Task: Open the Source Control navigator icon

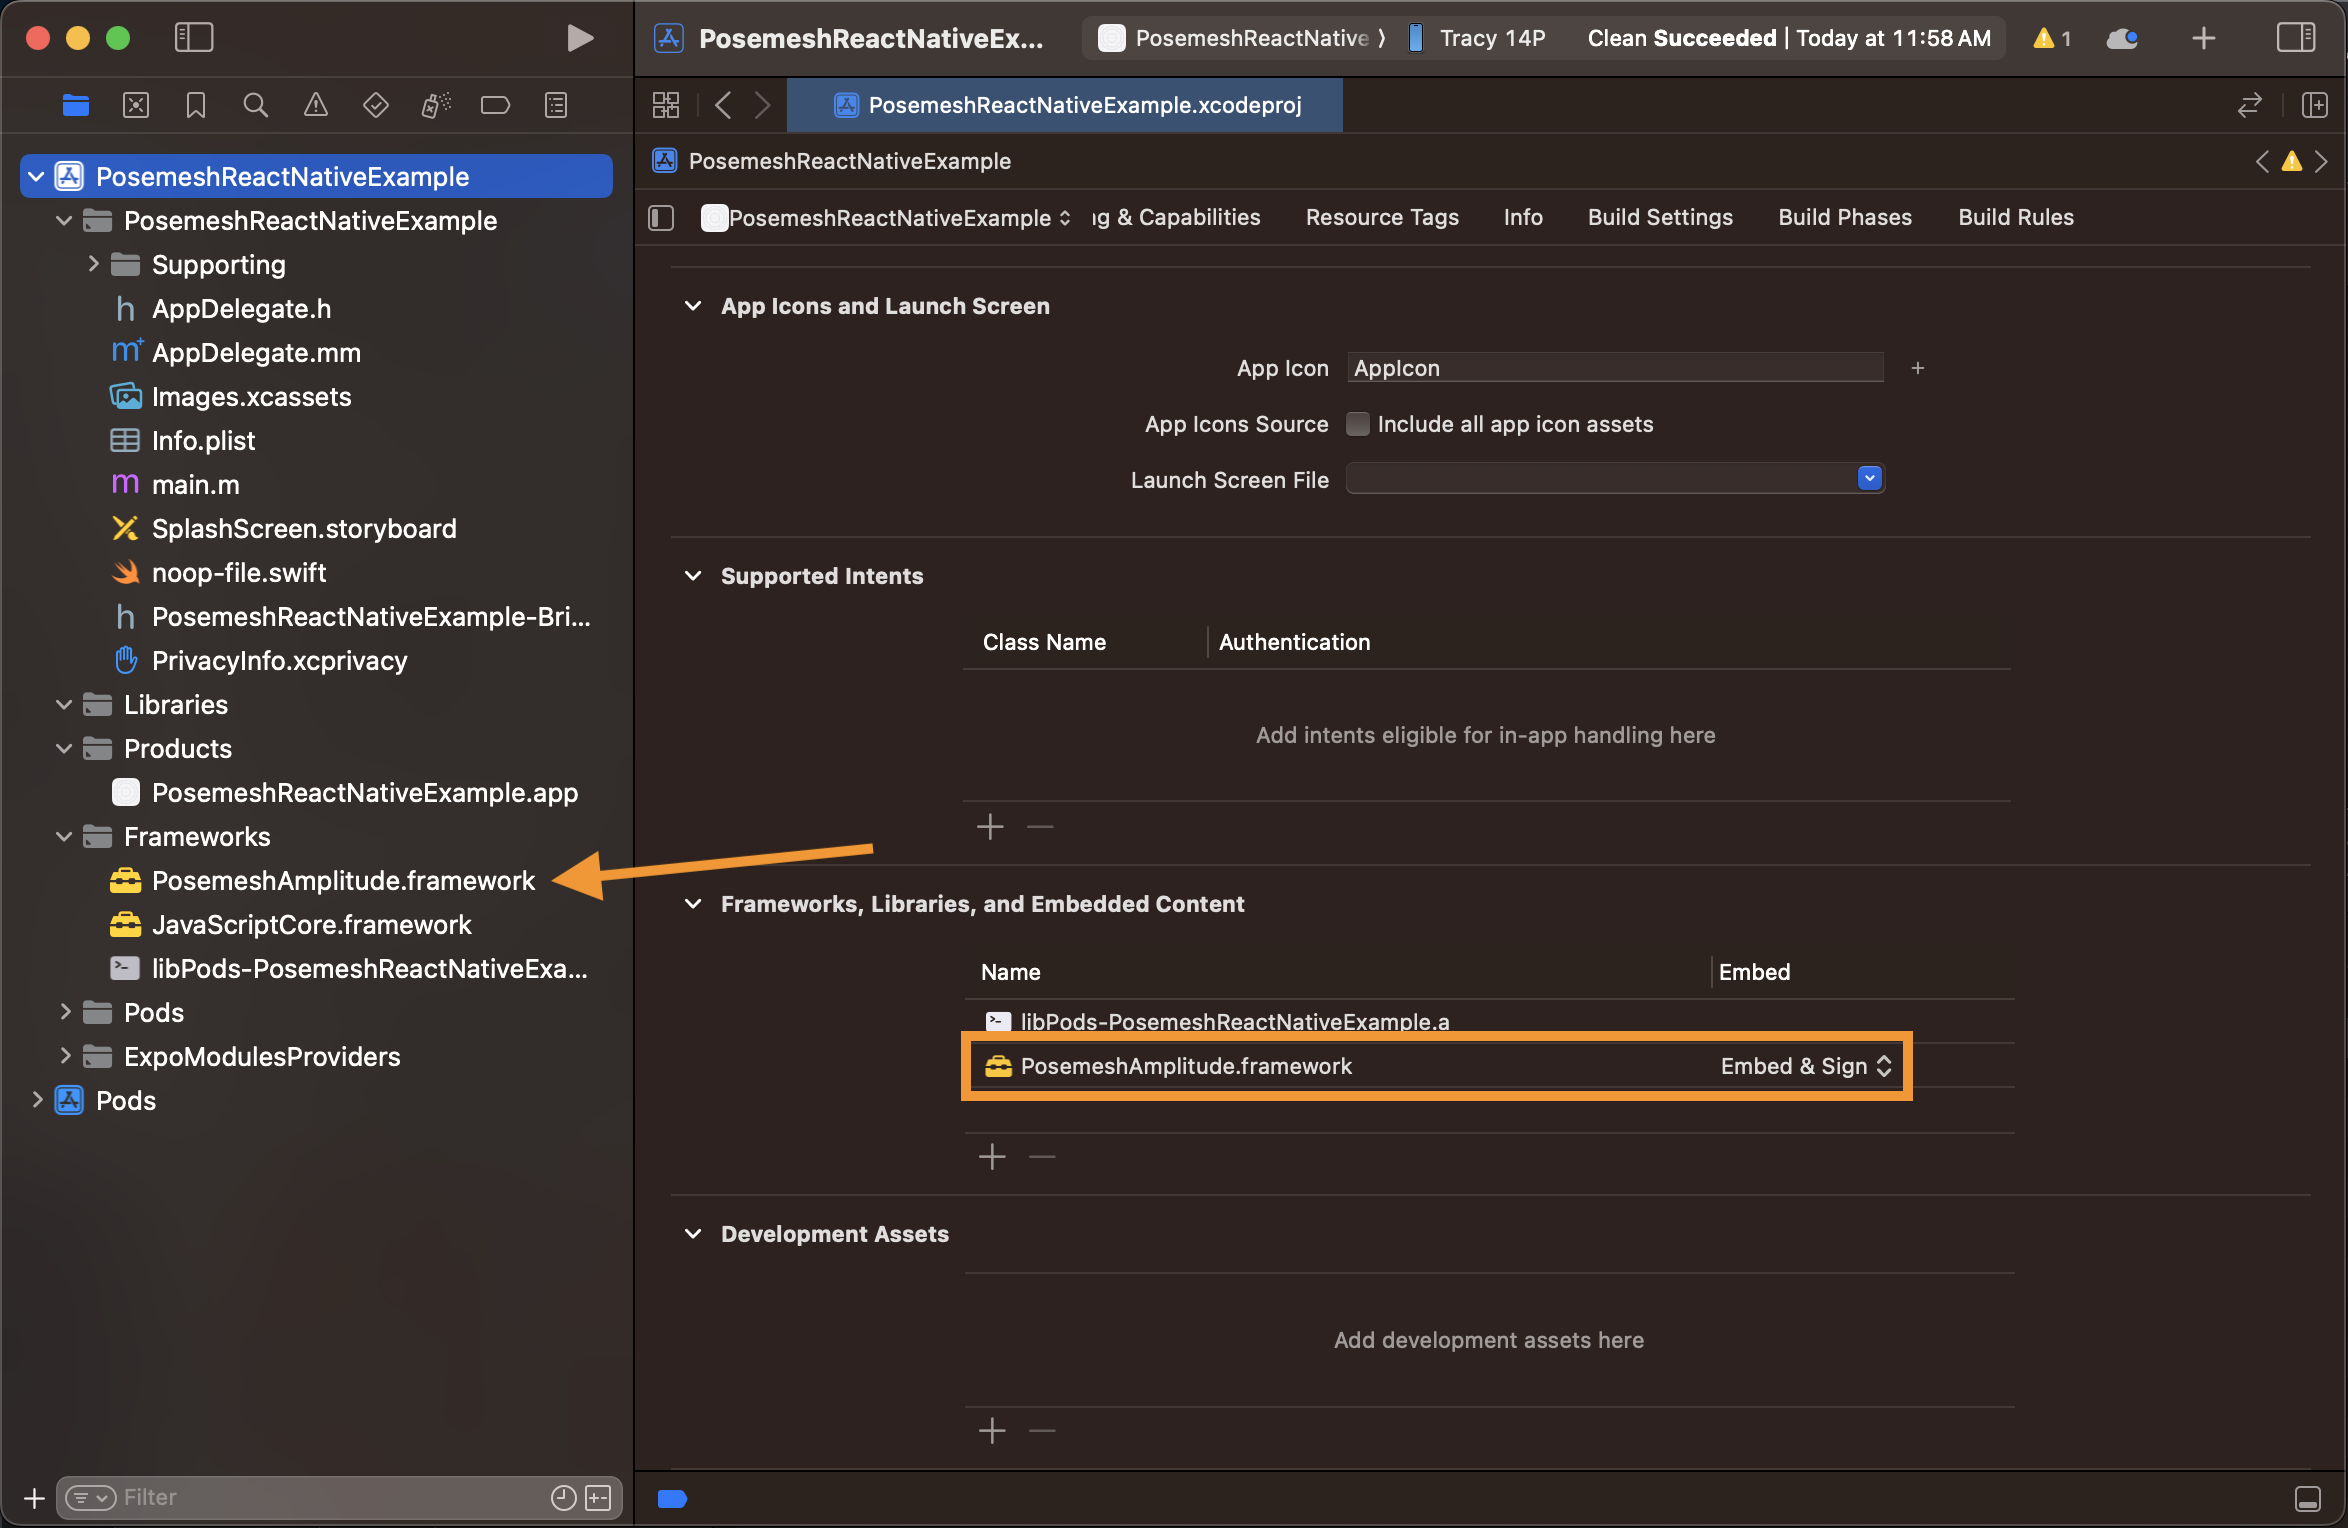Action: (x=135, y=105)
